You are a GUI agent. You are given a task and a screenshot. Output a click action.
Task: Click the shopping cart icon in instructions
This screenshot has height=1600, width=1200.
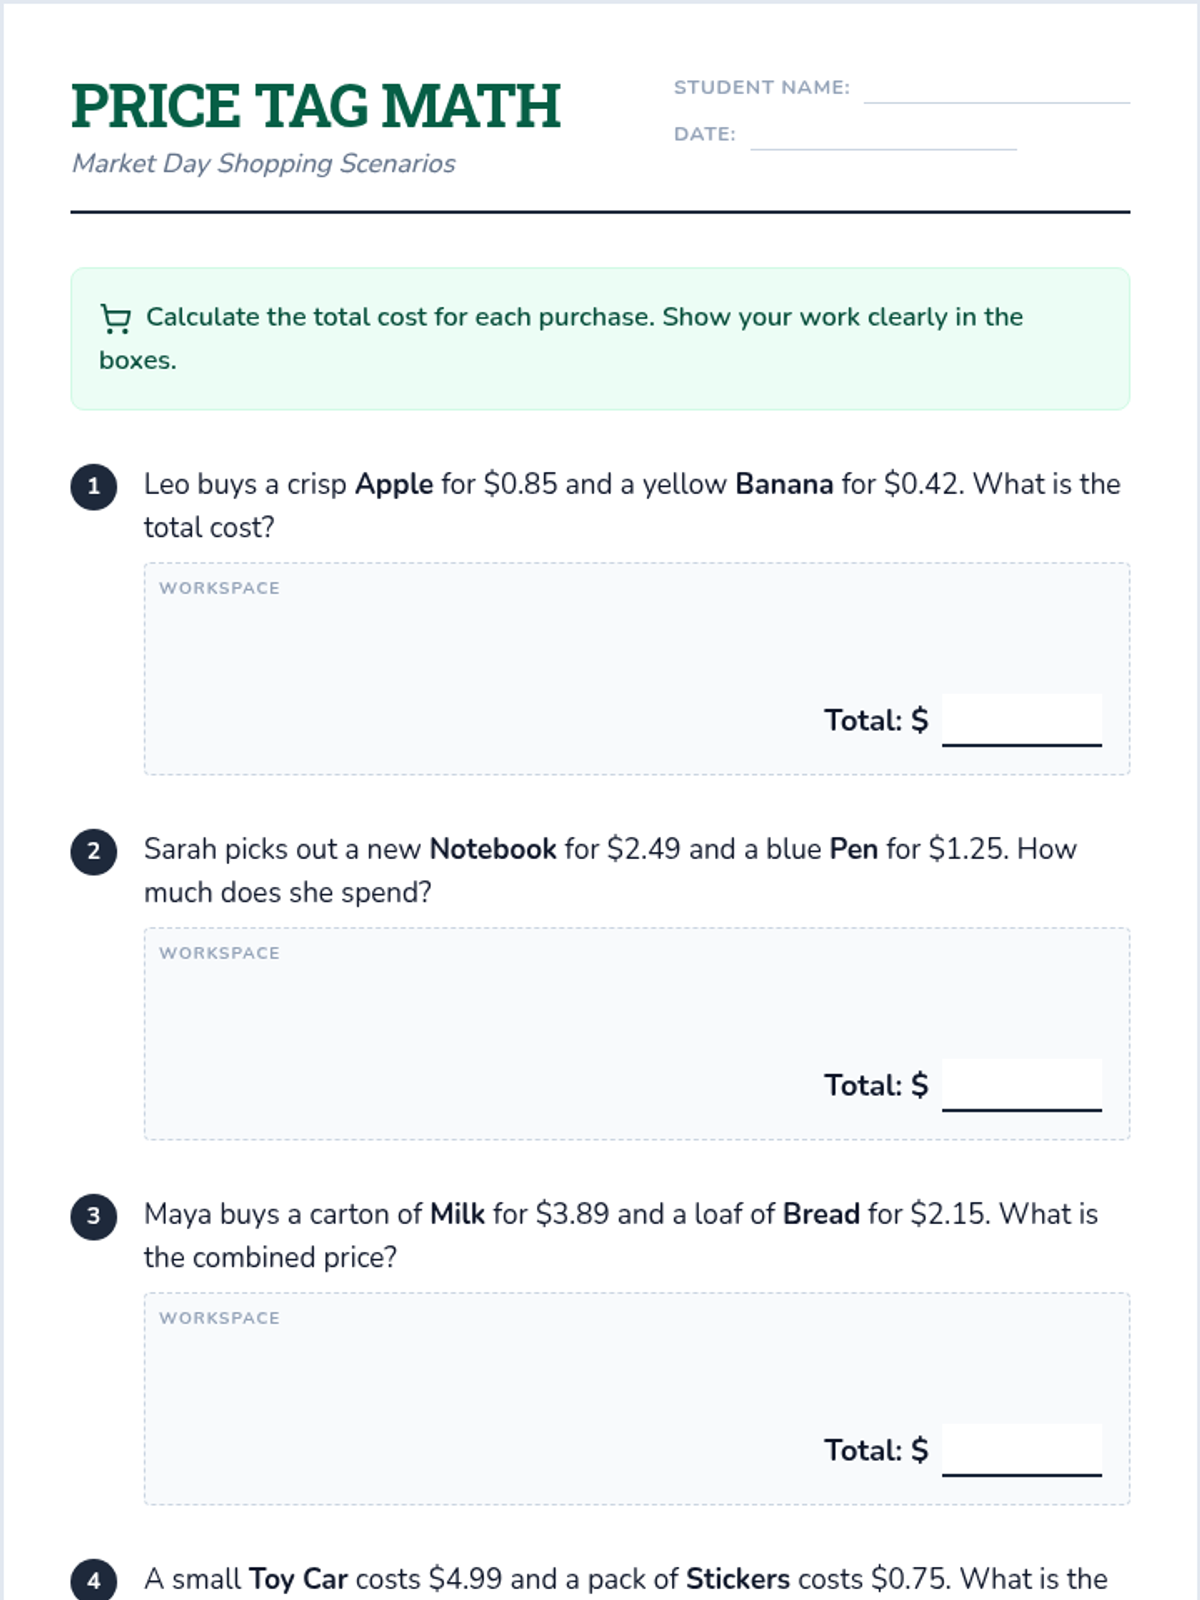(x=116, y=319)
